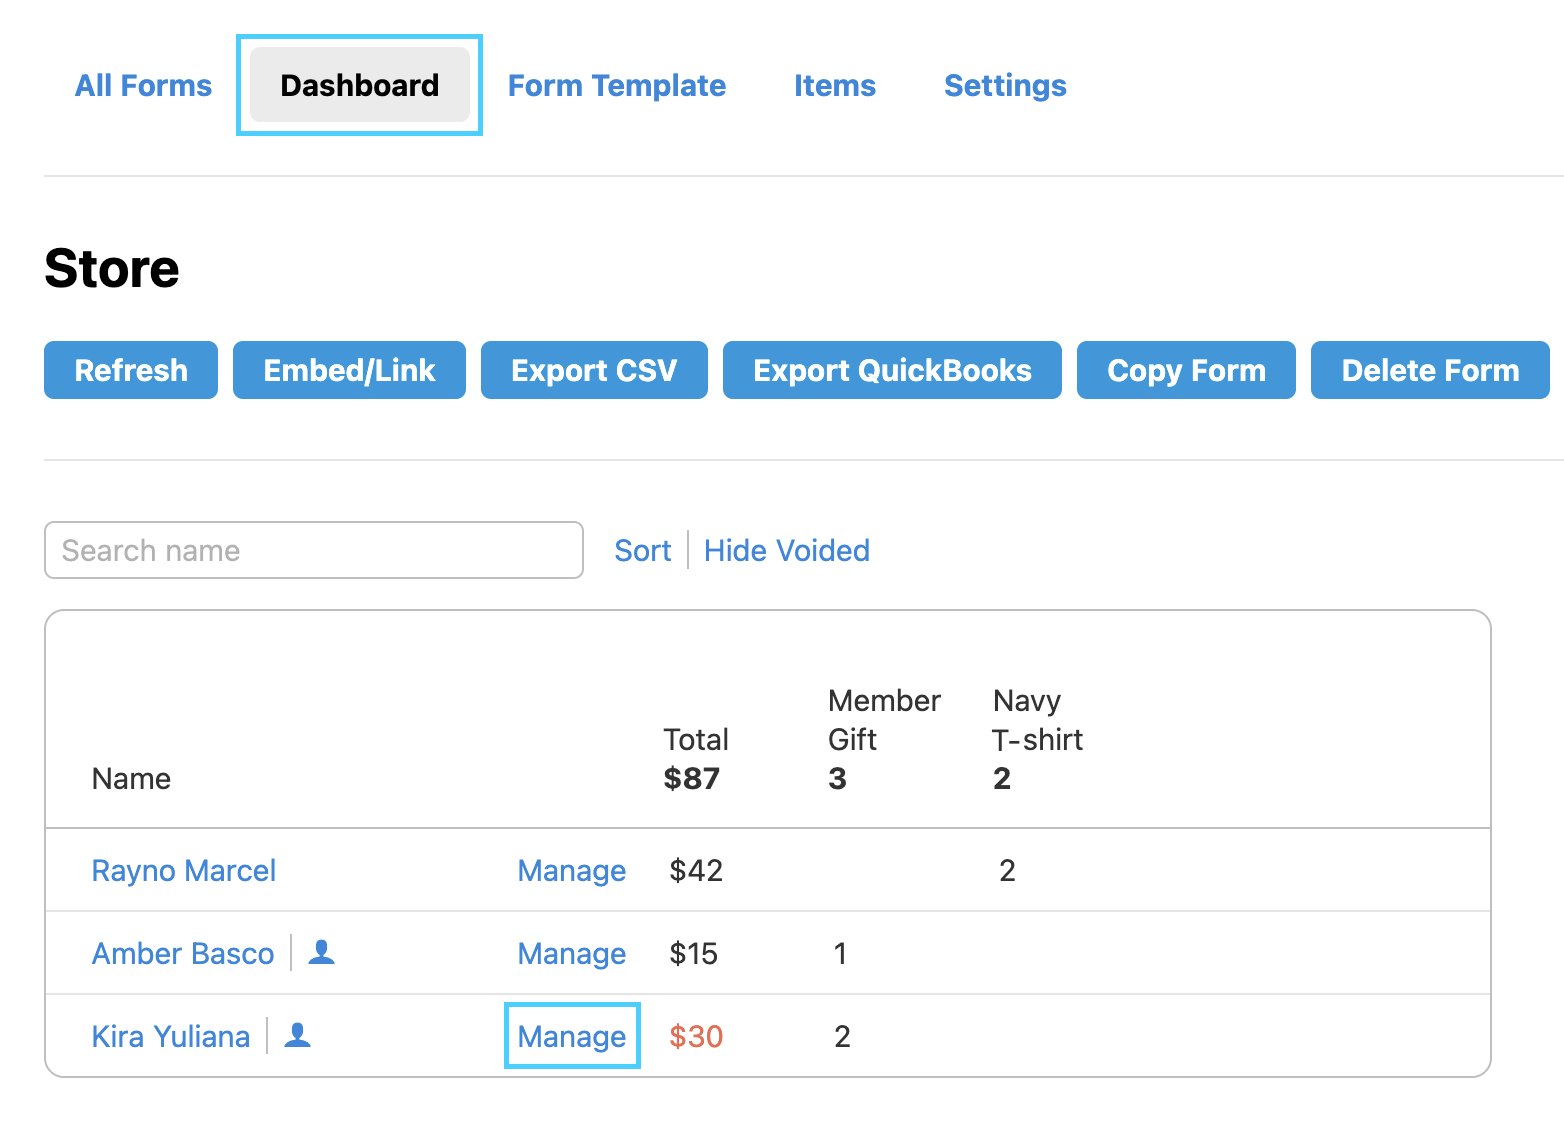
Task: Click Manage for Kira Yuliana
Action: 572,1037
